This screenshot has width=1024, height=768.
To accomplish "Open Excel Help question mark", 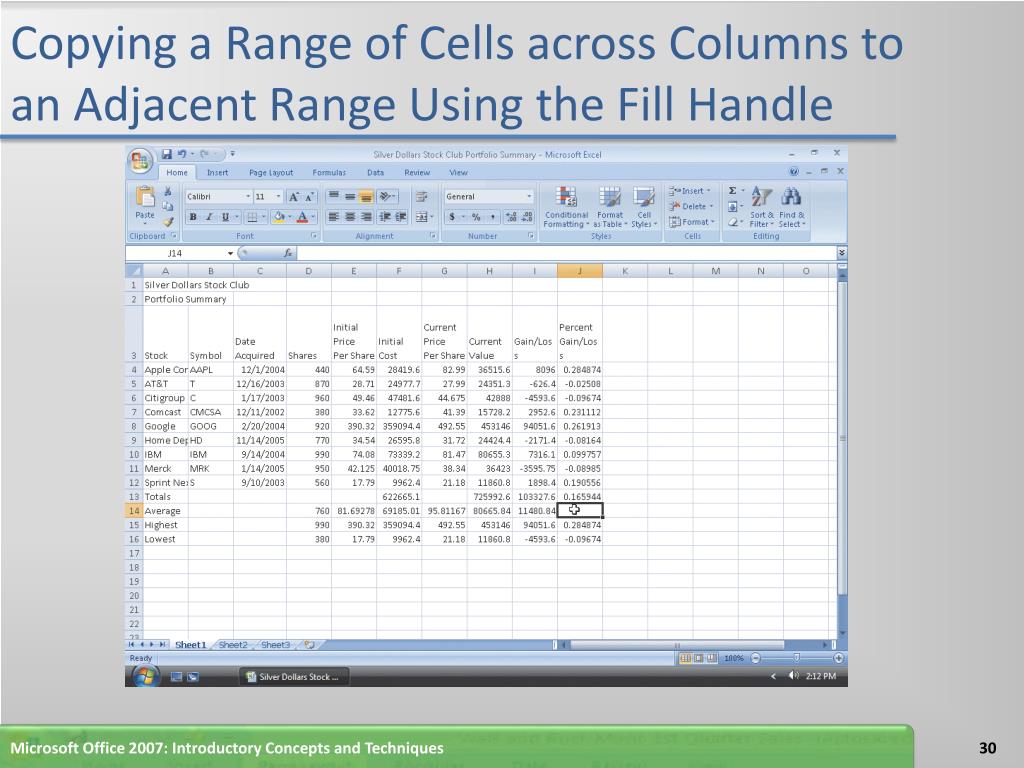I will (793, 172).
